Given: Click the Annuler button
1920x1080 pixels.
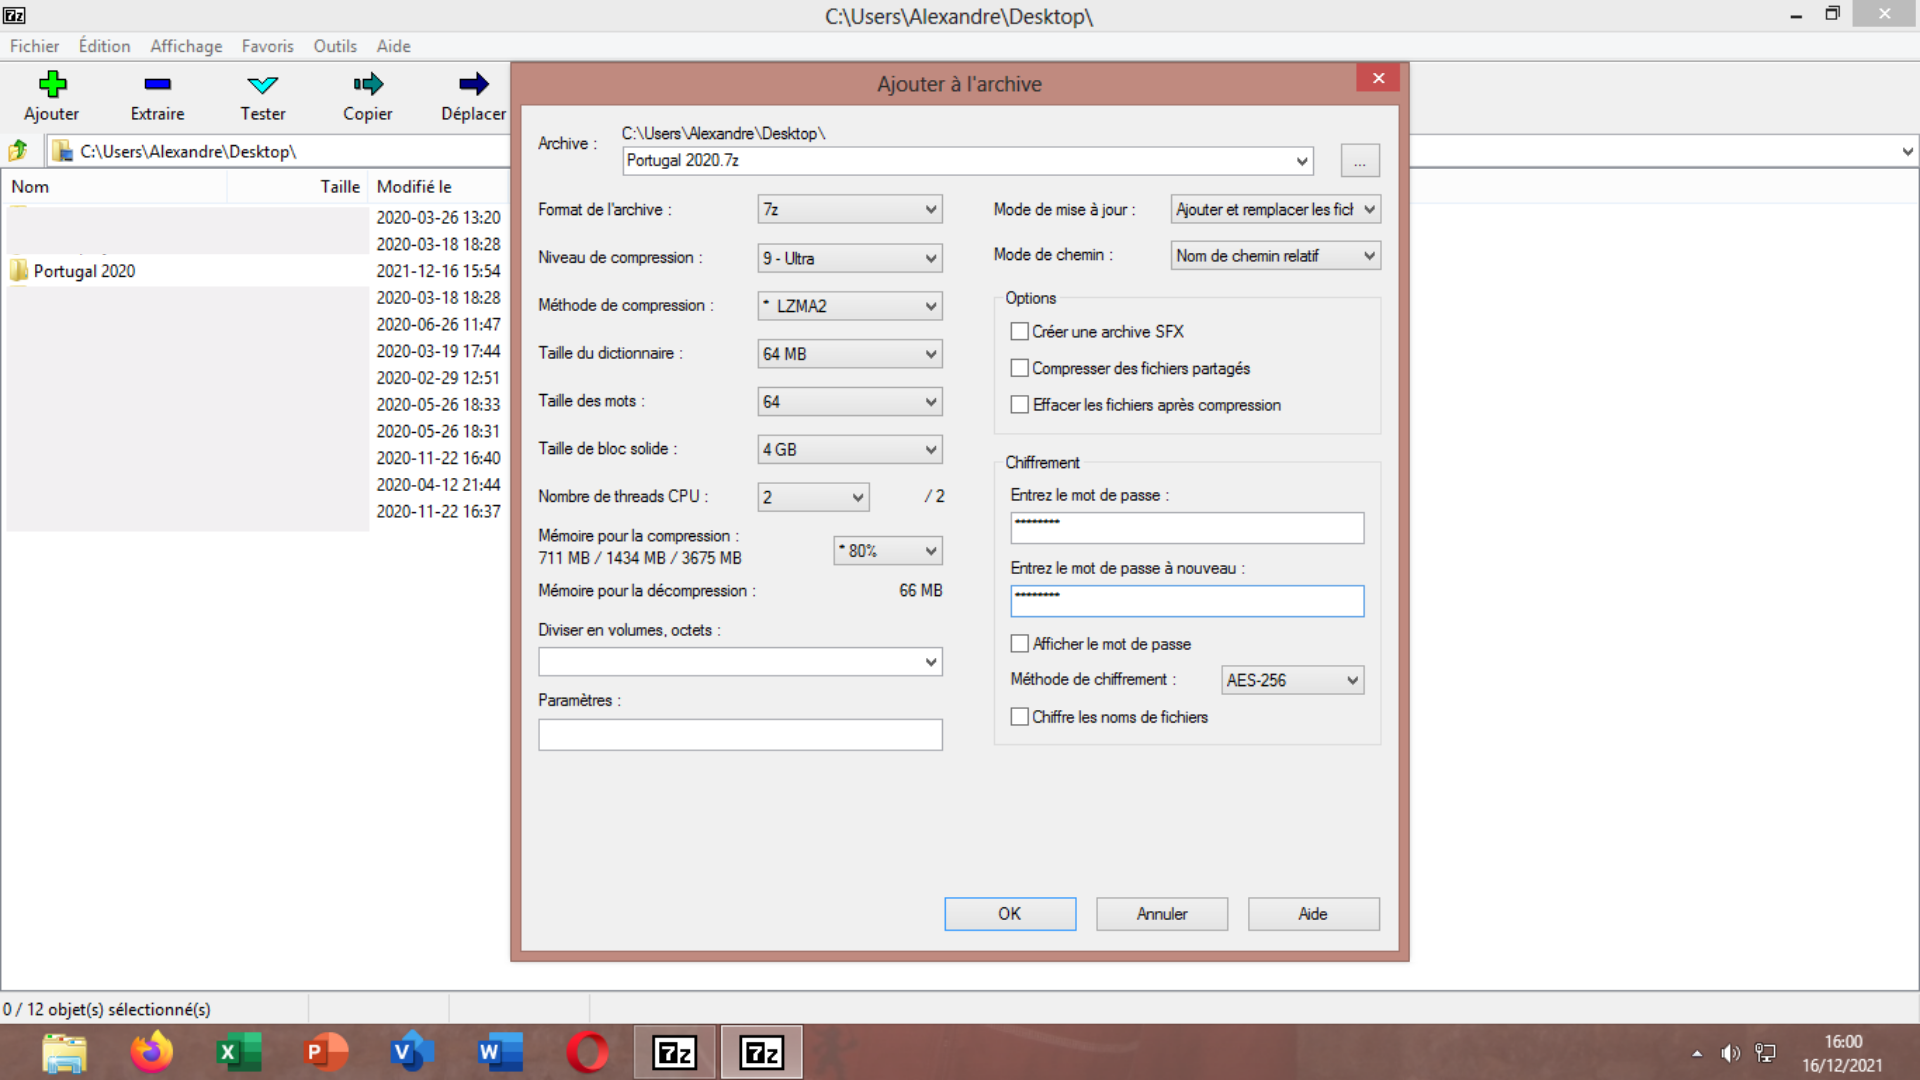Looking at the screenshot, I should click(1161, 914).
